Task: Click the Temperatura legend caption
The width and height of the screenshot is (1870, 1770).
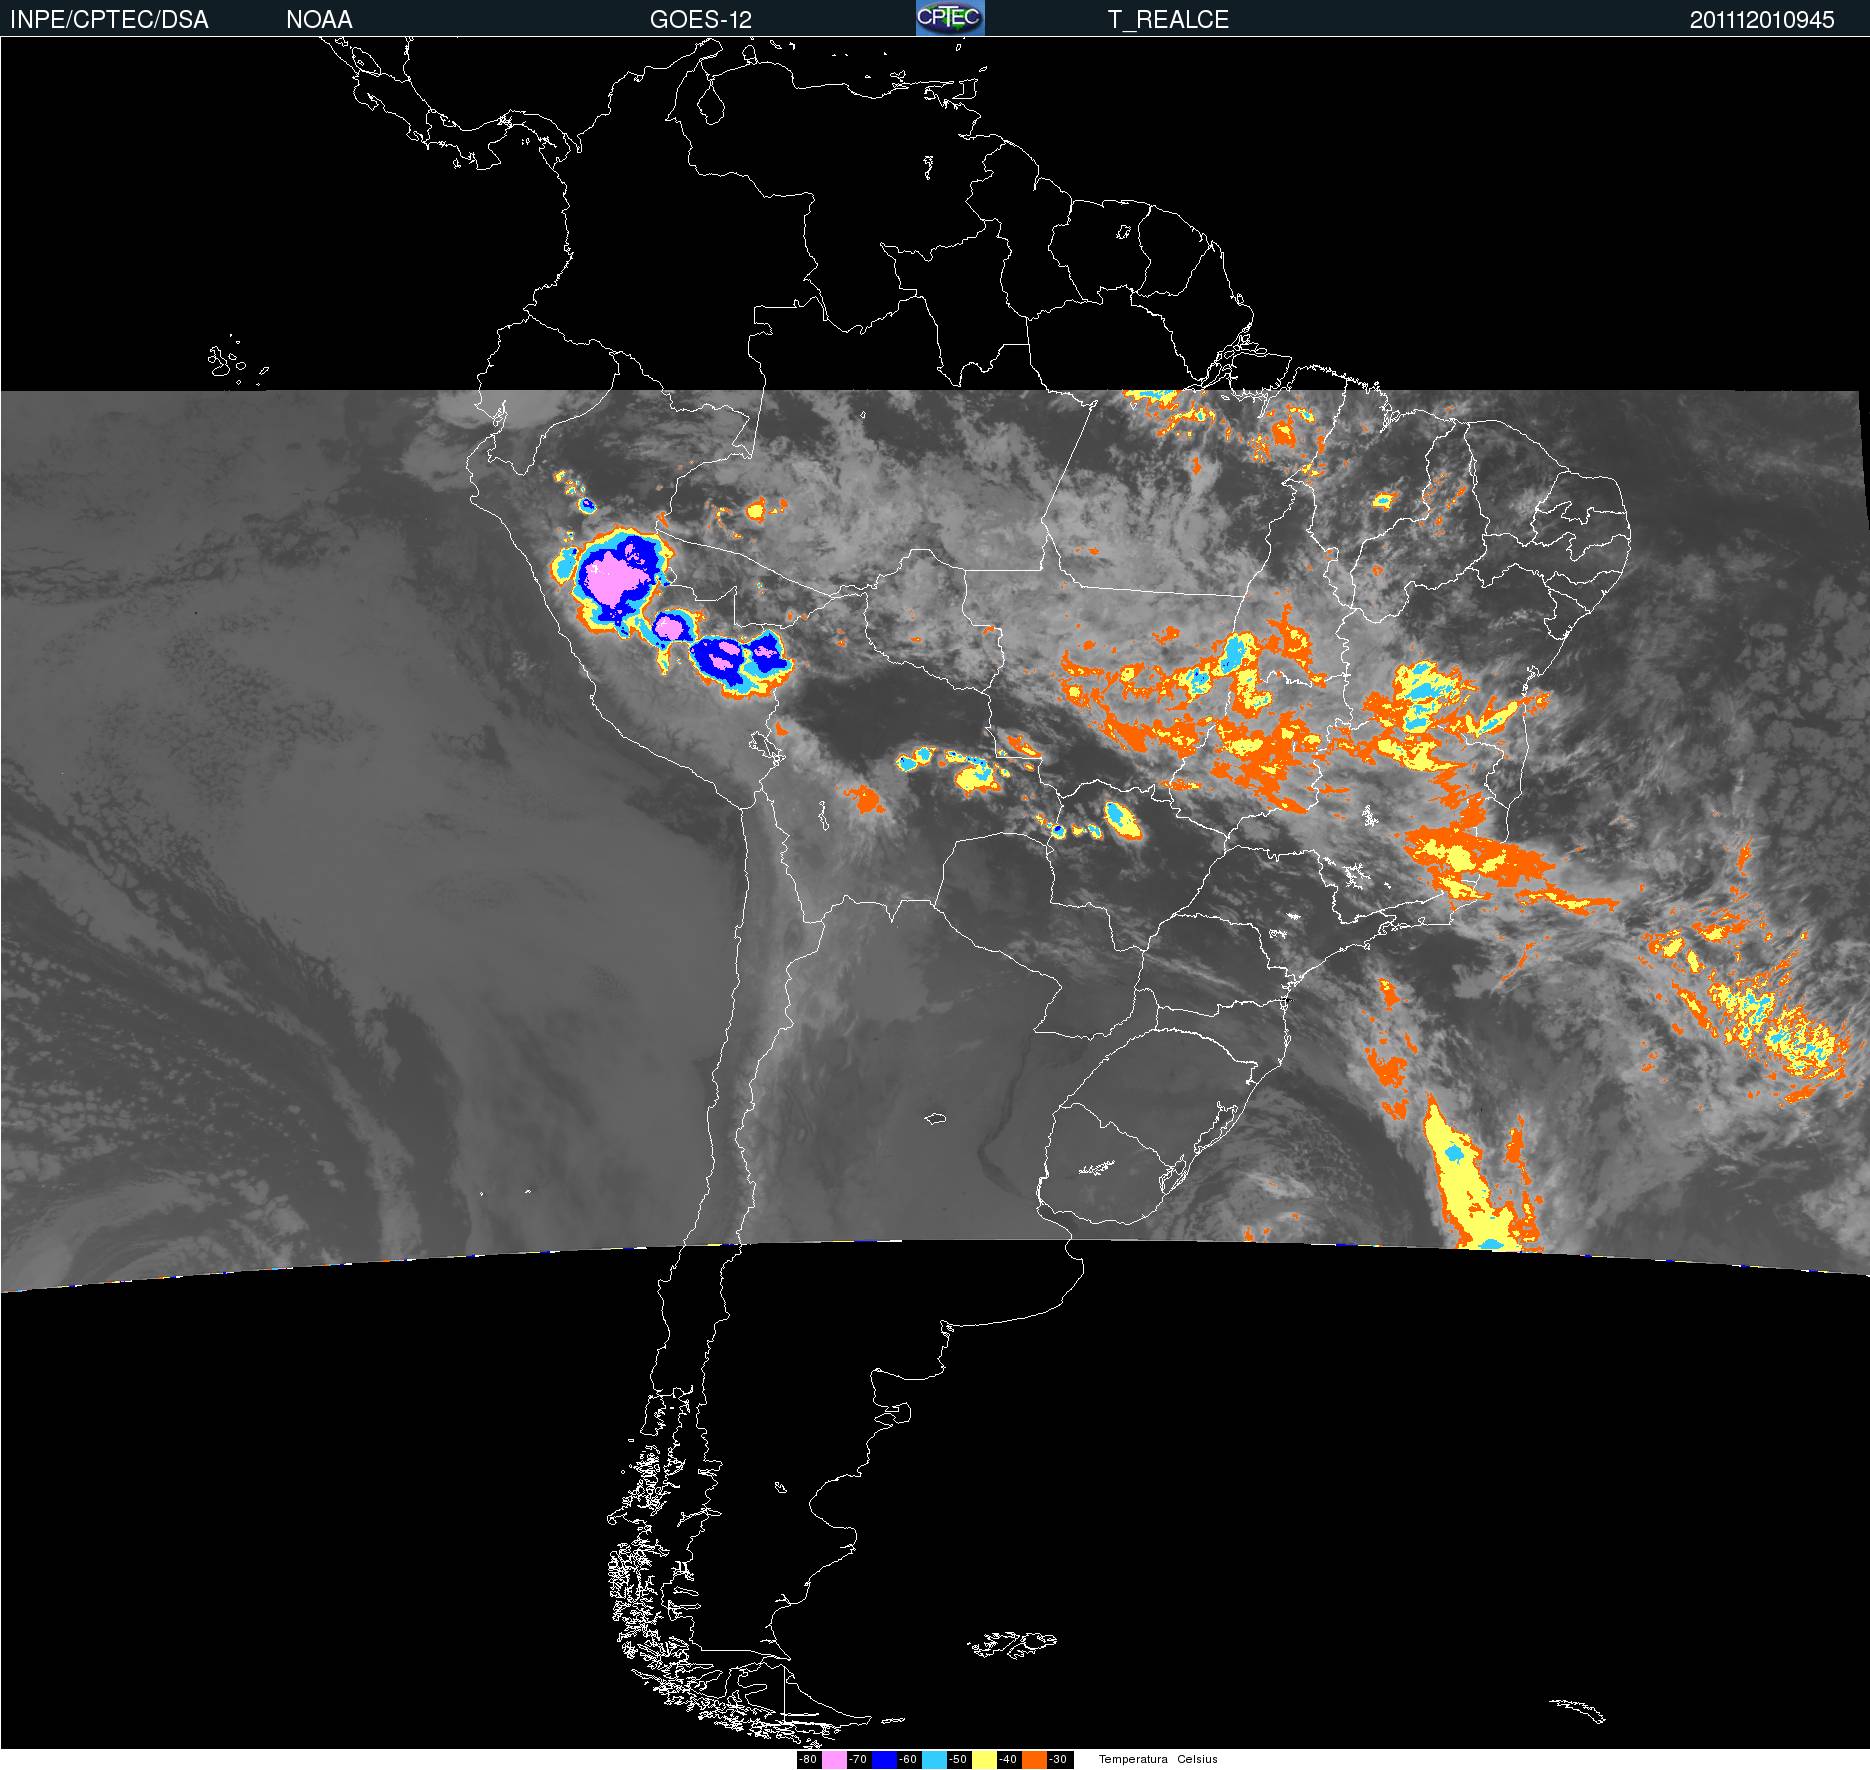Action: pos(1133,1759)
